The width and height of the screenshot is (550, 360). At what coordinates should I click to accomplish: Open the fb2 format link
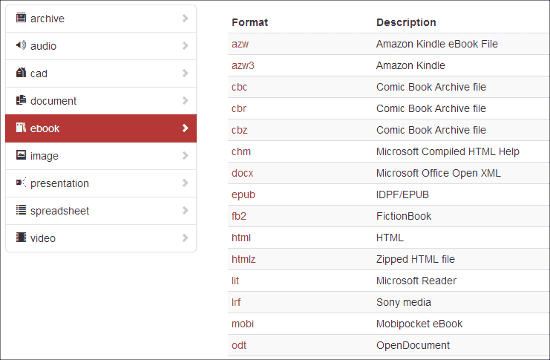239,216
